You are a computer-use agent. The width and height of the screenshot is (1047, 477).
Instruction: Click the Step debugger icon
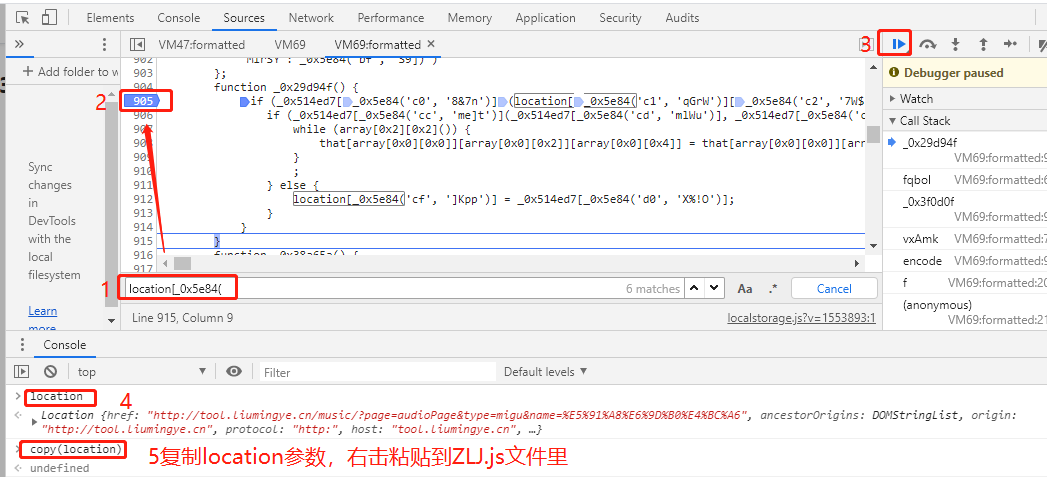(1010, 44)
